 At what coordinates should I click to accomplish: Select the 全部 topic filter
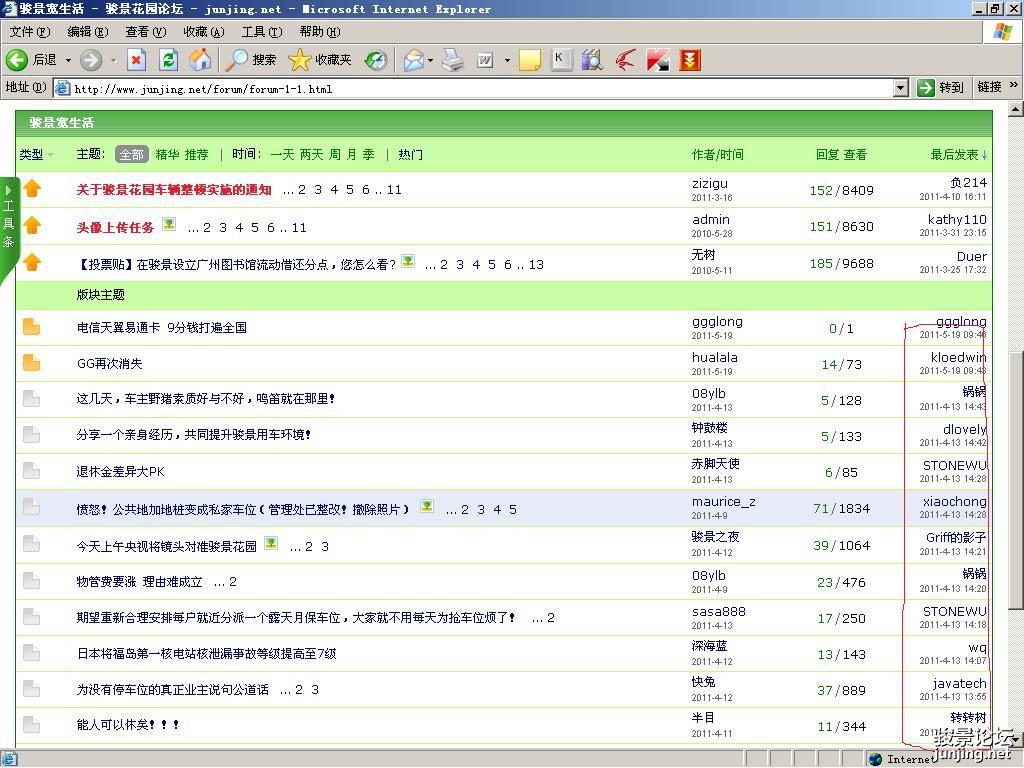[x=132, y=154]
